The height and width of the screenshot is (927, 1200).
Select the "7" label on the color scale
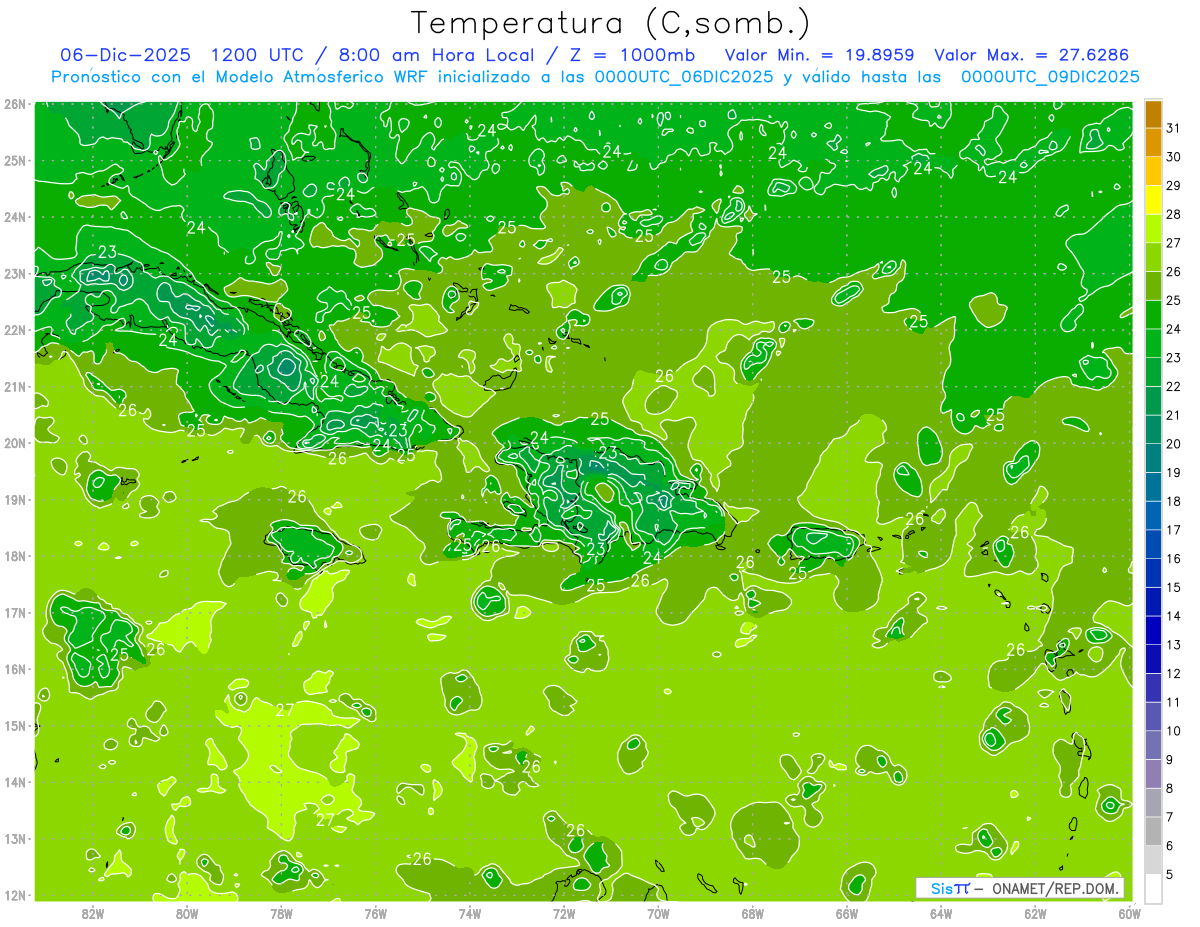[1170, 817]
